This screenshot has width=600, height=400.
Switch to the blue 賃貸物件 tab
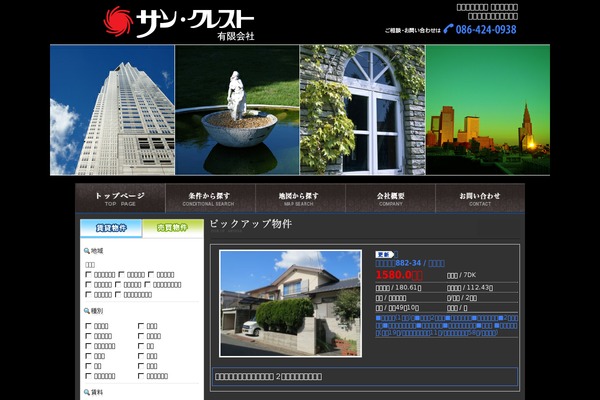pos(111,228)
